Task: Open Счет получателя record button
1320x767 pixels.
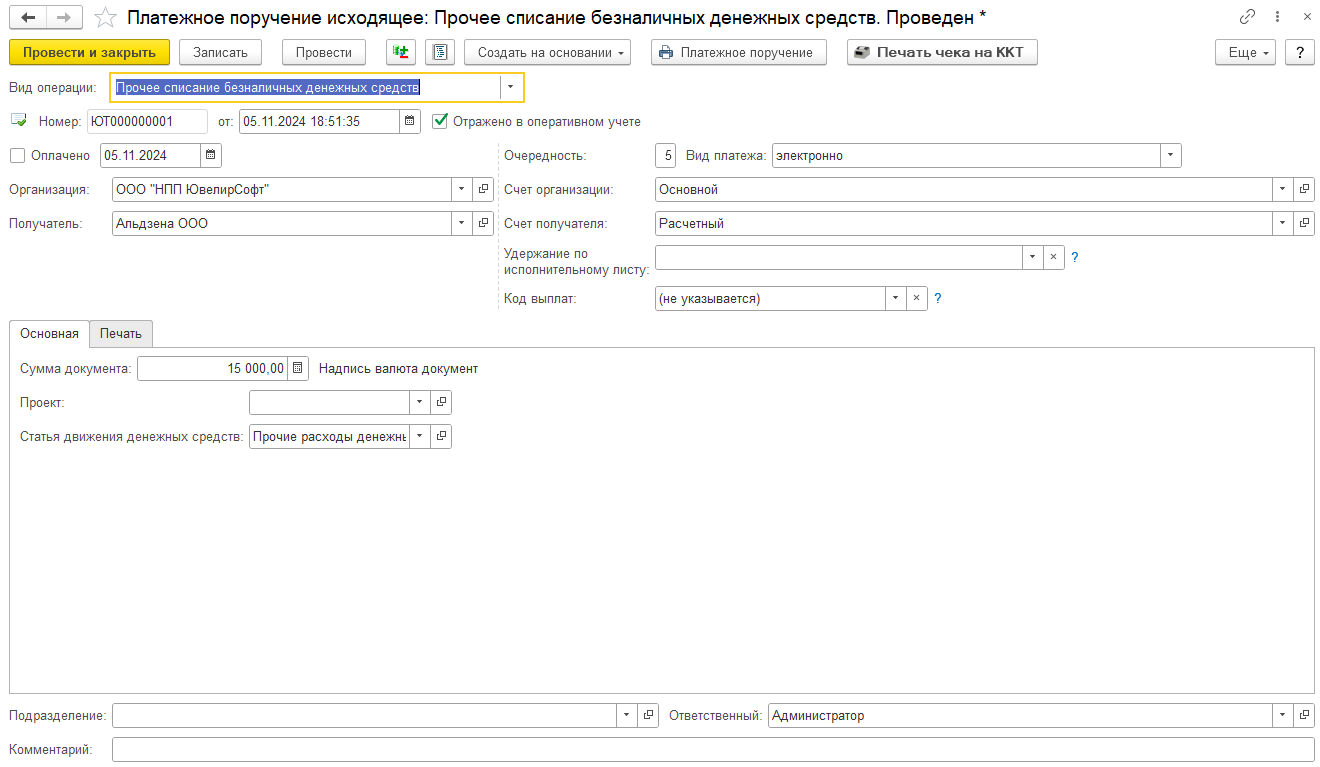Action: click(x=1304, y=223)
